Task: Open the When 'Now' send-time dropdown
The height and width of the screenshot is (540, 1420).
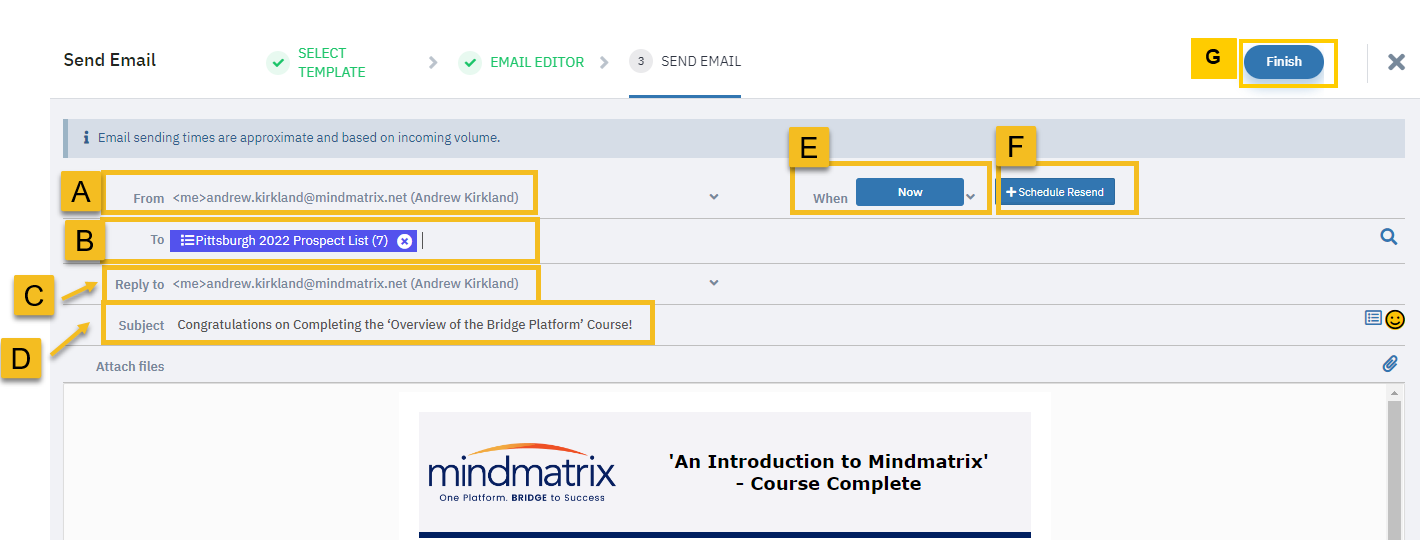Action: click(x=910, y=192)
